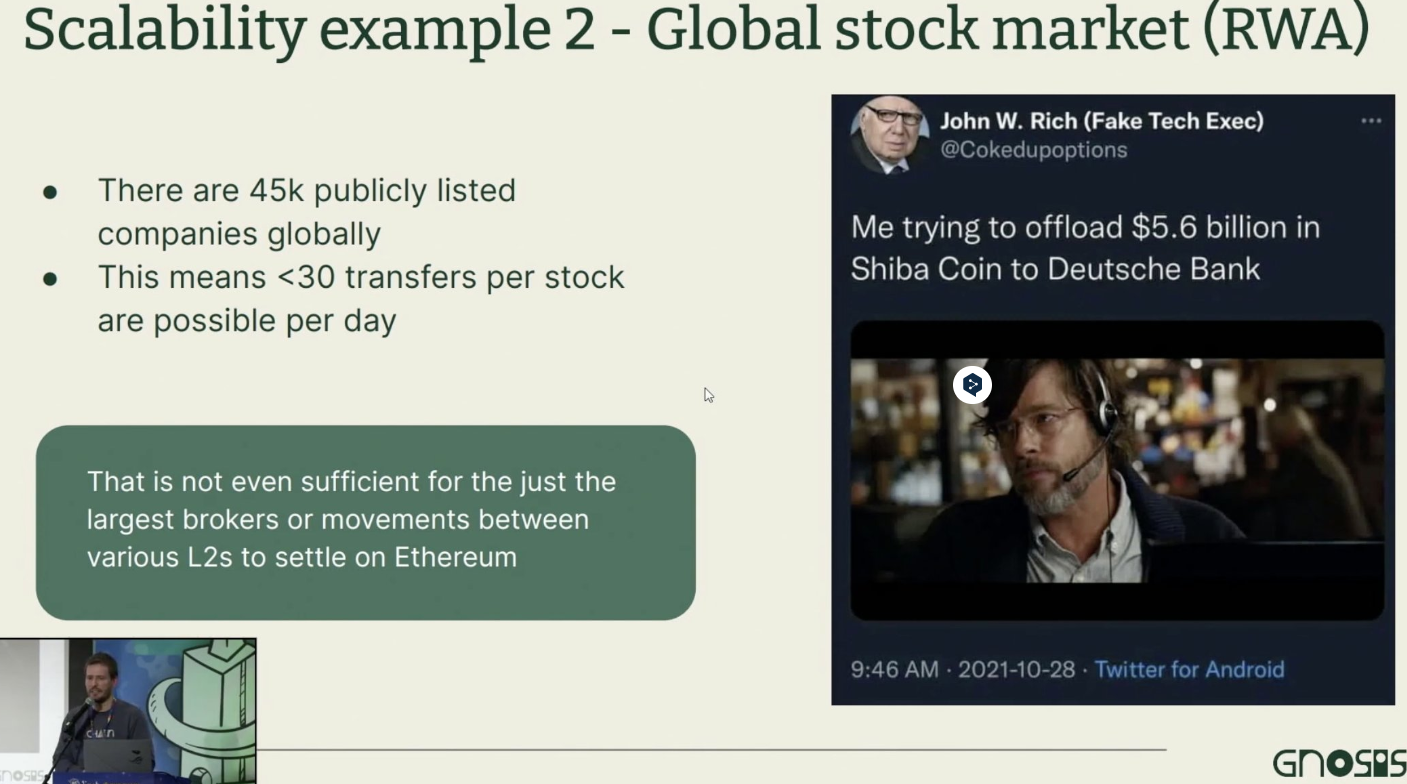Click the movie still of the man with the headset
Screen dimensions: 1407x784
pos(1116,470)
